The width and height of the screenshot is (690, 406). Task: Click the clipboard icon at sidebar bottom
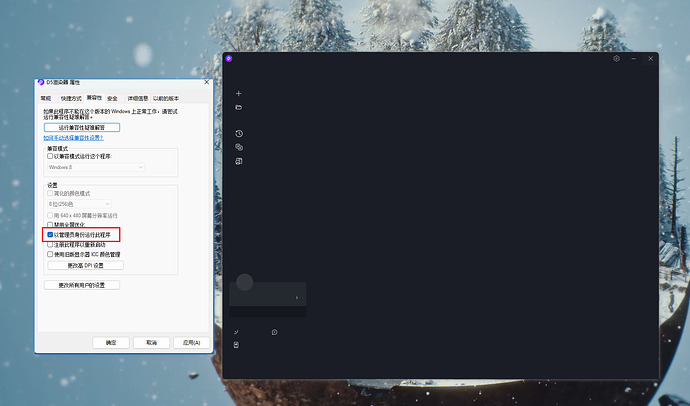[237, 345]
